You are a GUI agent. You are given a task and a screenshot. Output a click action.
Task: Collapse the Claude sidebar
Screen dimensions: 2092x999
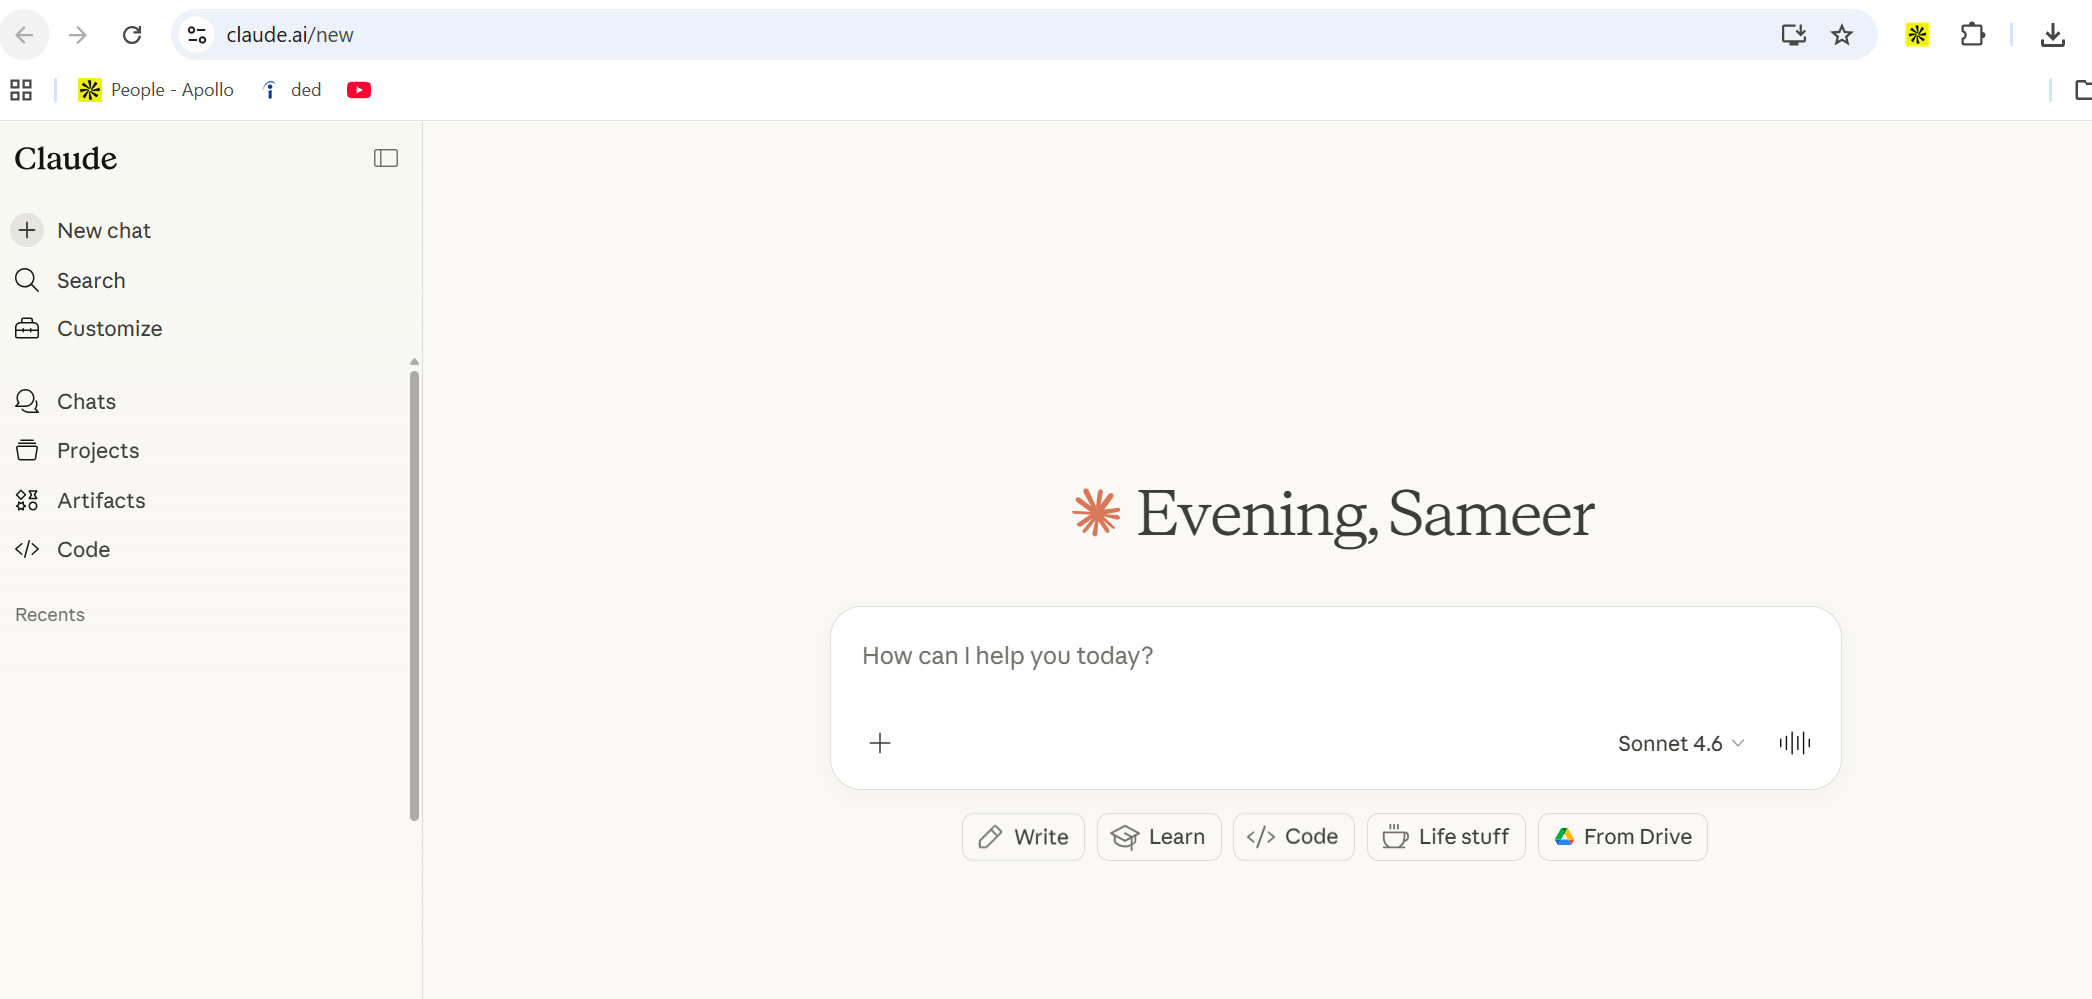coord(386,158)
